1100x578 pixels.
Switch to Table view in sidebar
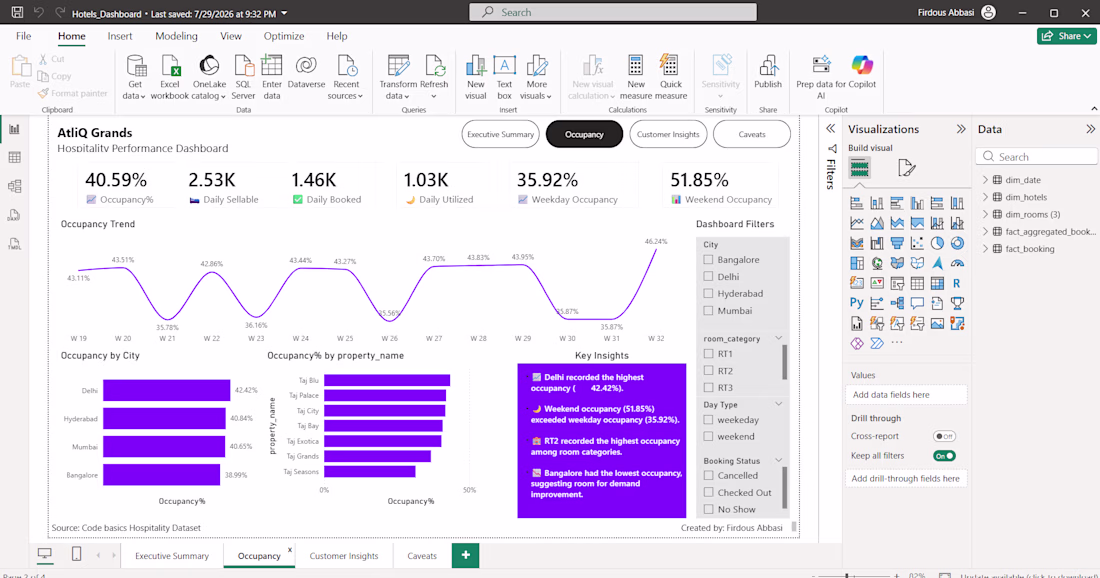[x=14, y=158]
